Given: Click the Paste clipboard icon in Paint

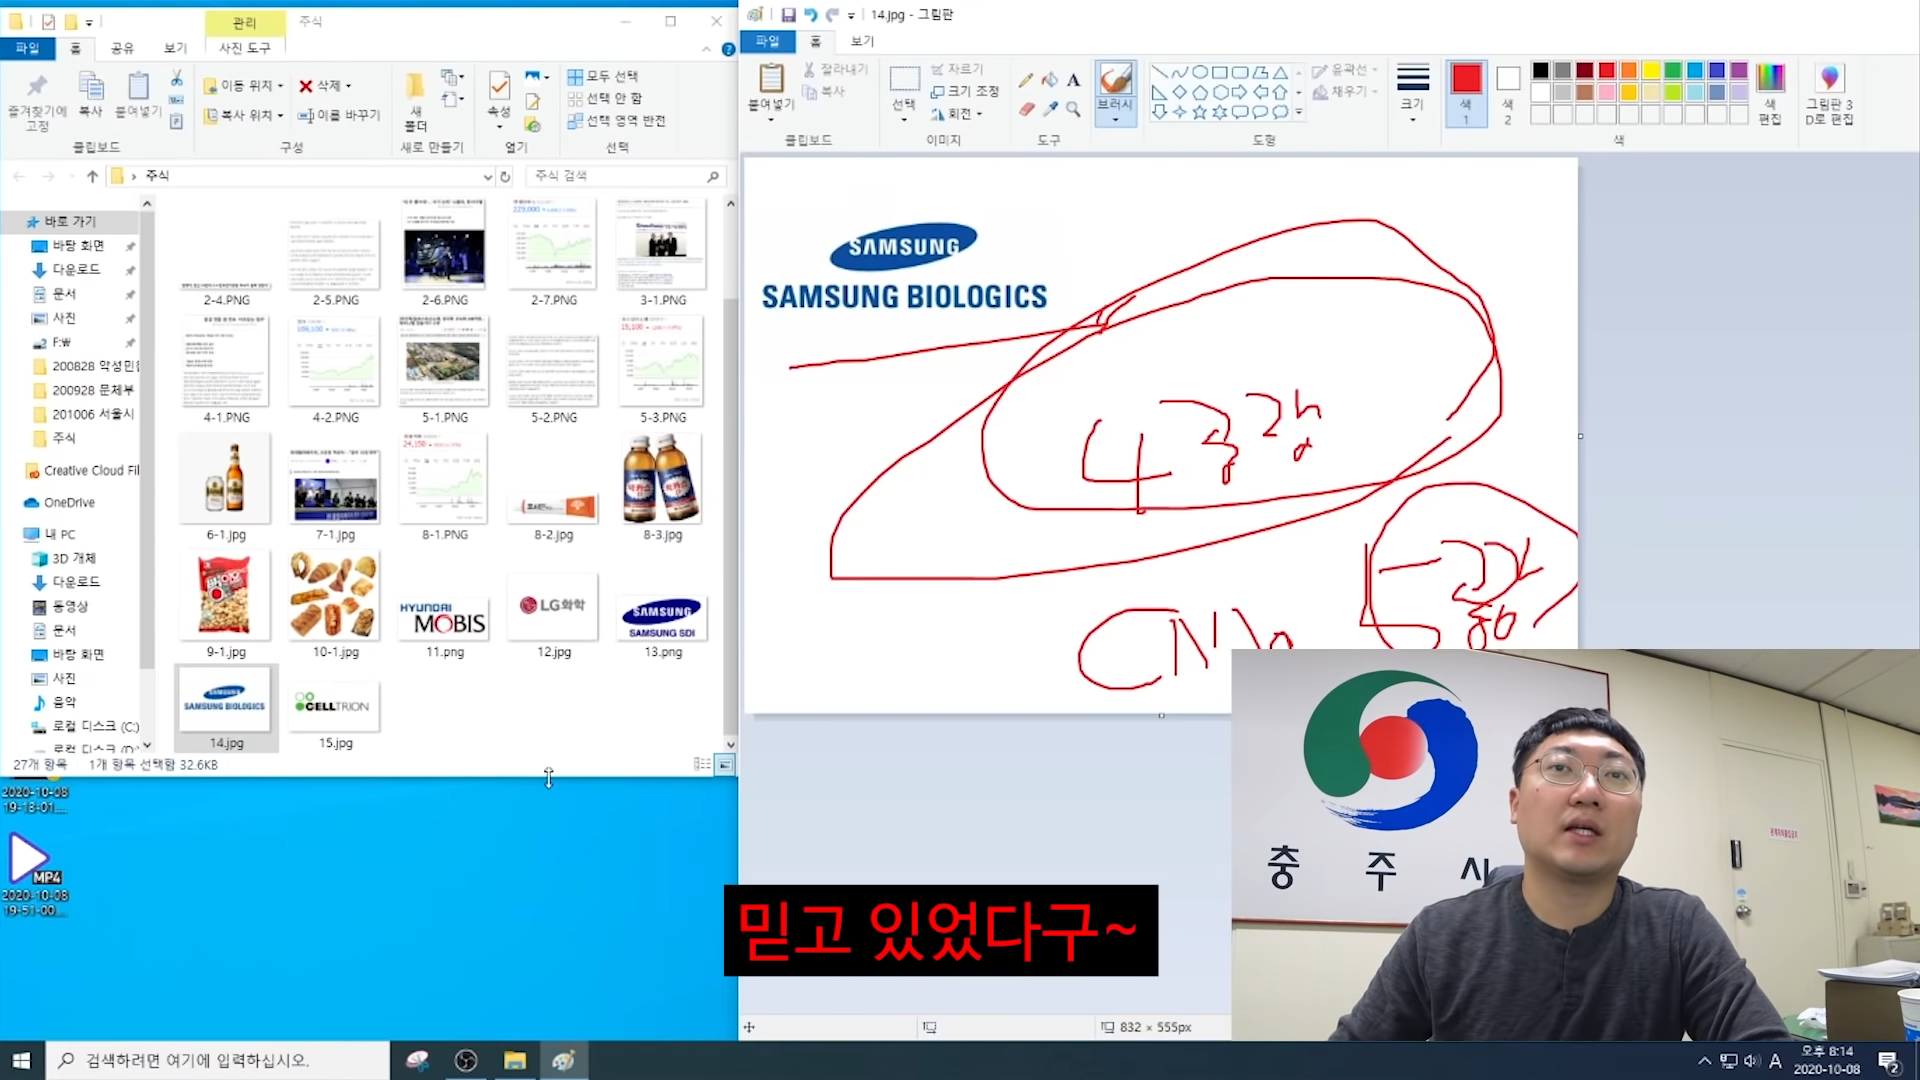Looking at the screenshot, I should tap(771, 78).
